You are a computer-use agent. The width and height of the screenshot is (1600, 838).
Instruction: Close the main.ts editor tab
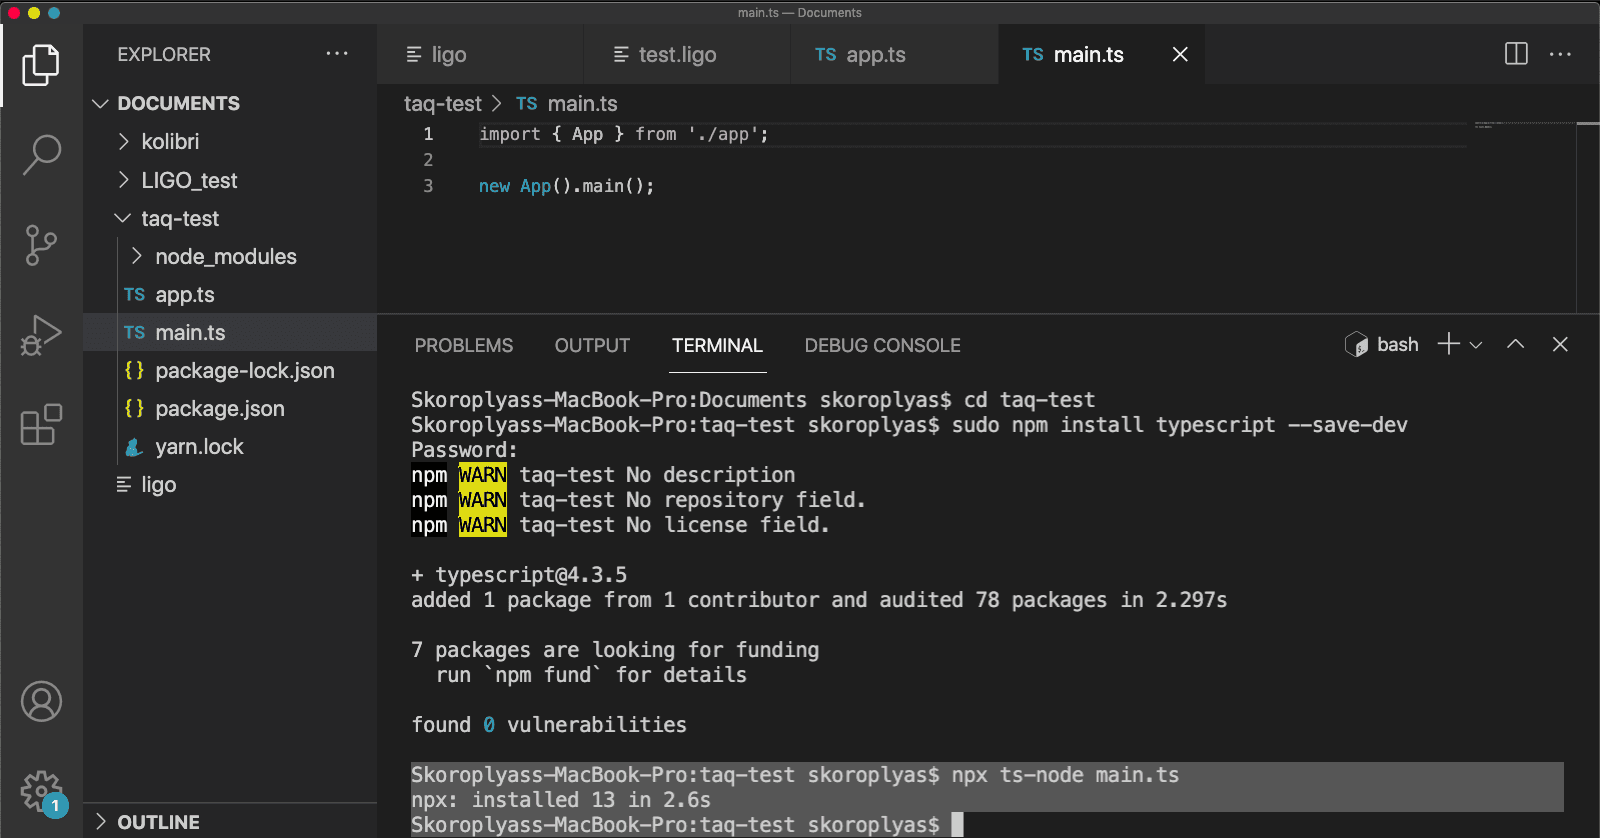(x=1180, y=55)
